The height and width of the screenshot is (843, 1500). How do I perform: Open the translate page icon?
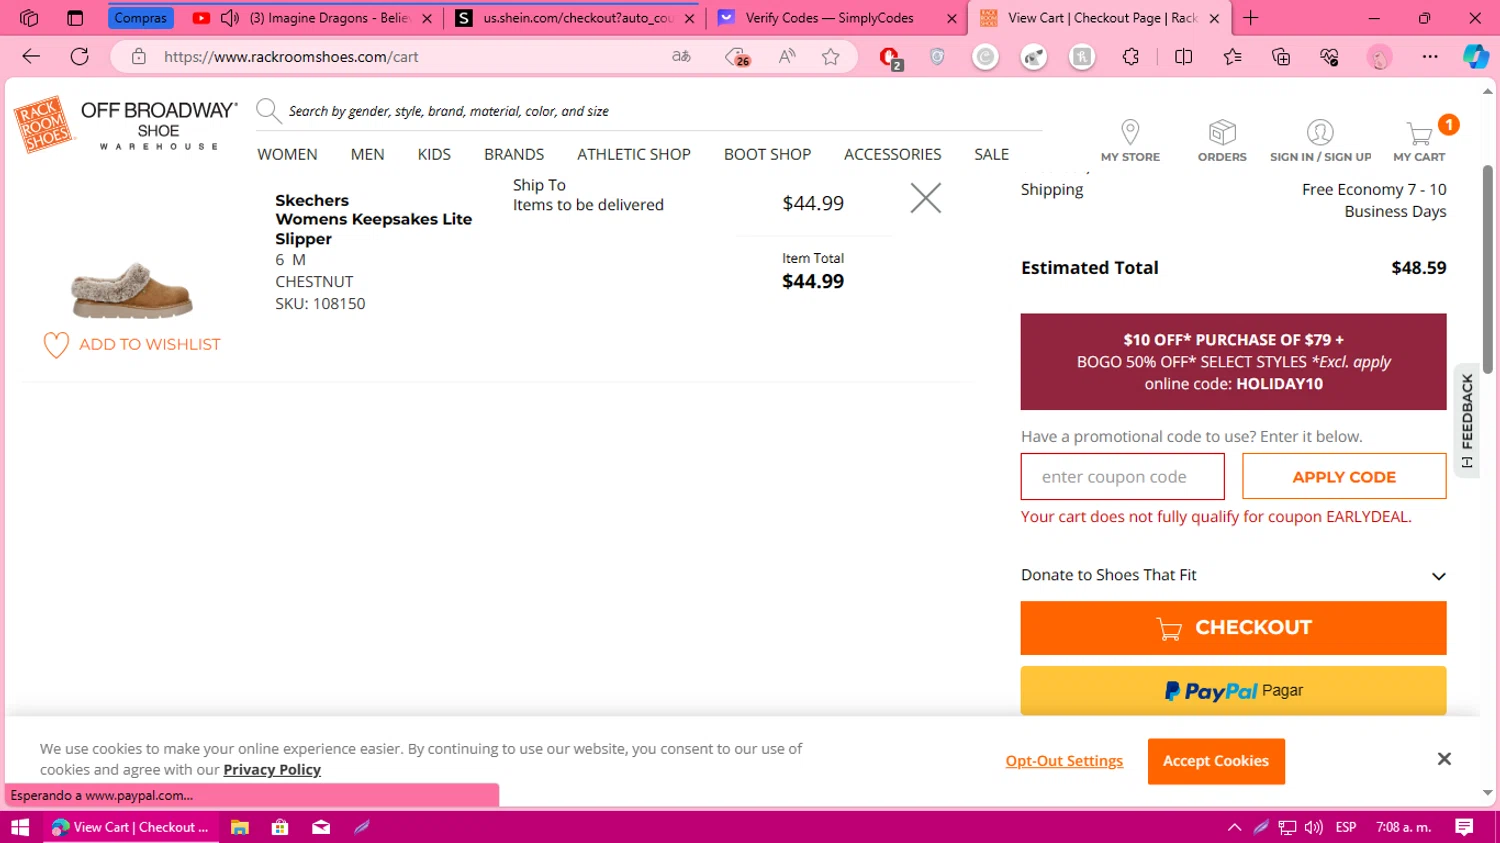(682, 57)
